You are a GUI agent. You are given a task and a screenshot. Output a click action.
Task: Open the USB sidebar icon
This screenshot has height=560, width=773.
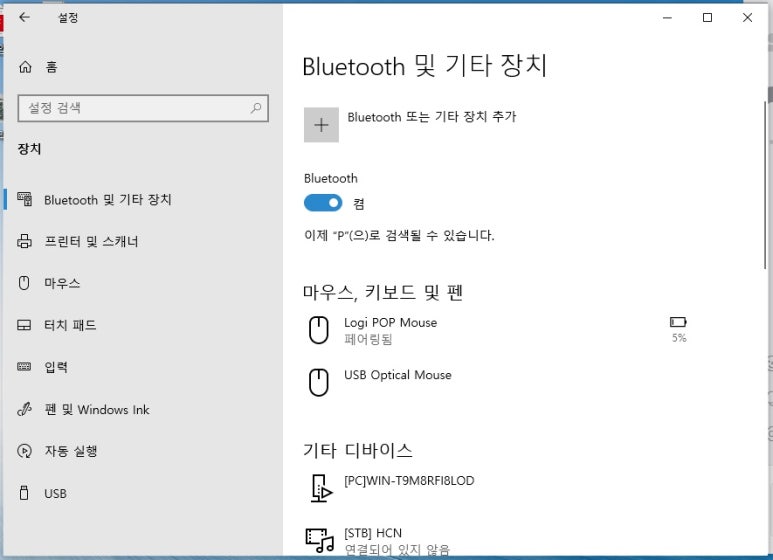click(x=24, y=493)
